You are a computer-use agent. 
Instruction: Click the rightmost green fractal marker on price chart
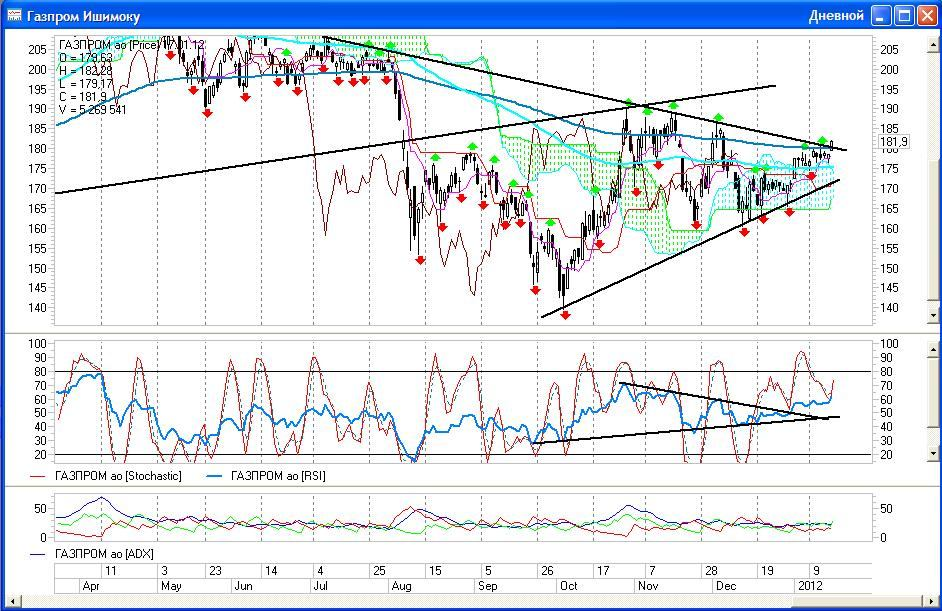click(x=822, y=141)
